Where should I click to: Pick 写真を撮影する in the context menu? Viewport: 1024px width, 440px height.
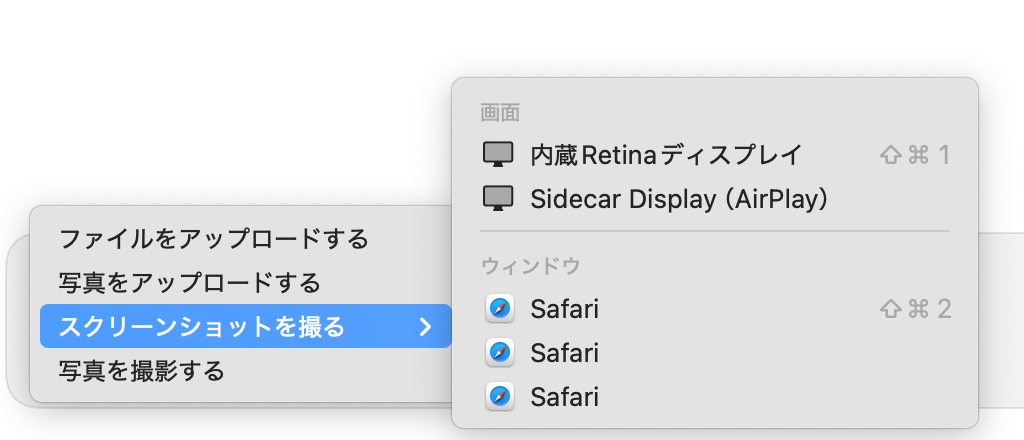[x=141, y=371]
